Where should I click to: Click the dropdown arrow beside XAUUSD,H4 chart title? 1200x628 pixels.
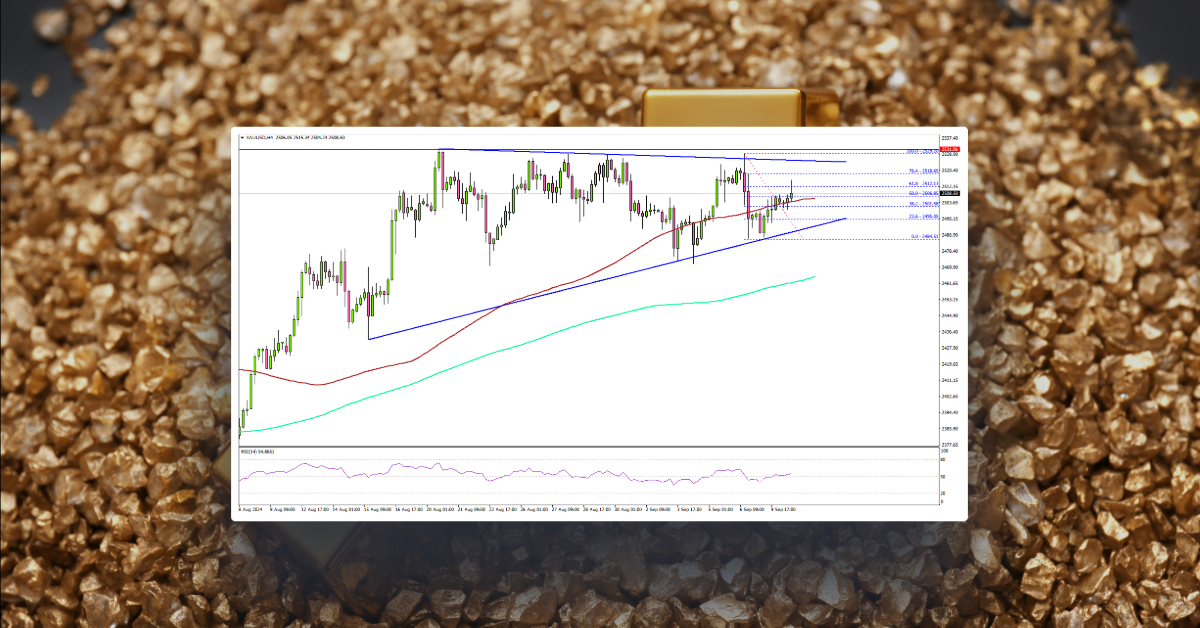tap(241, 135)
